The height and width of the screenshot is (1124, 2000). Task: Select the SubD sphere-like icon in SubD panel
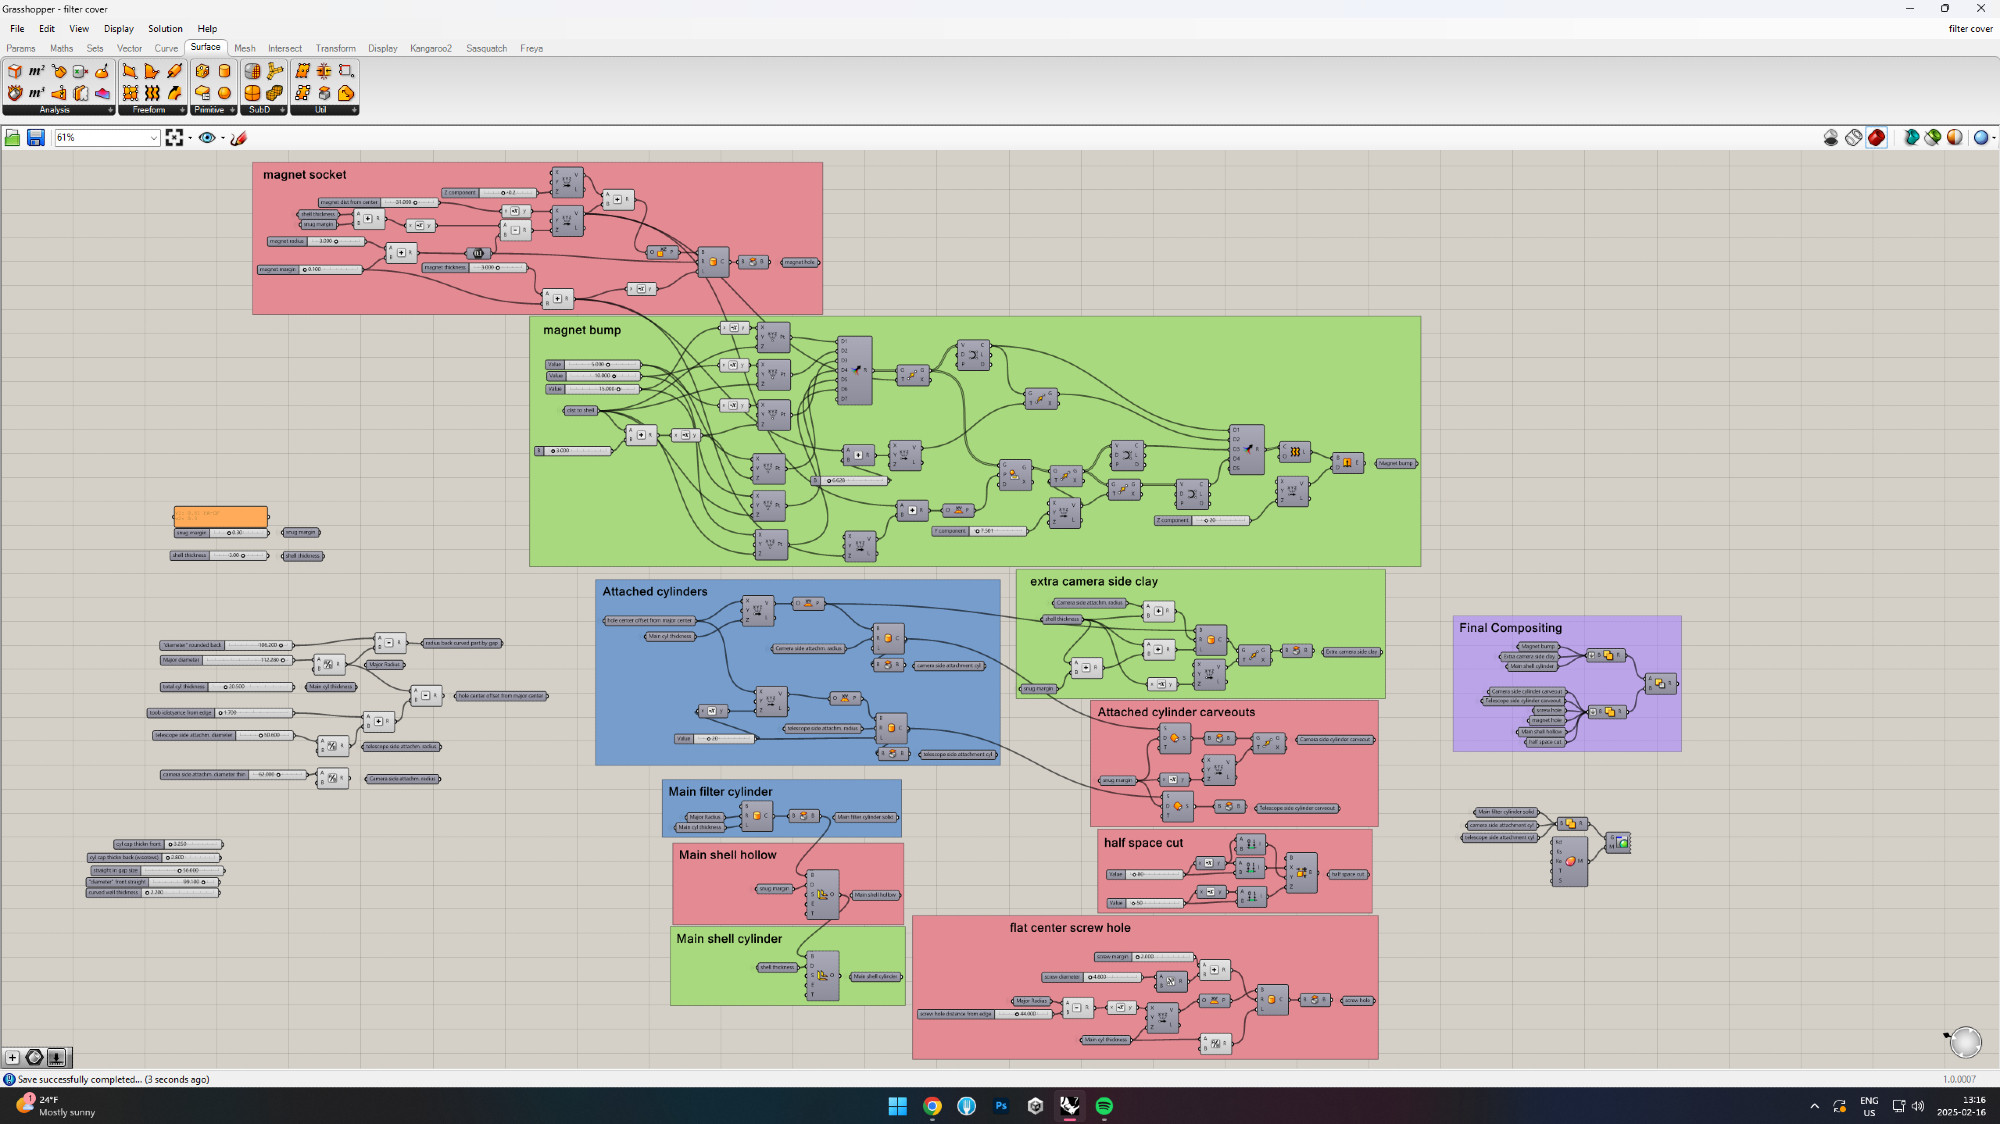click(252, 93)
